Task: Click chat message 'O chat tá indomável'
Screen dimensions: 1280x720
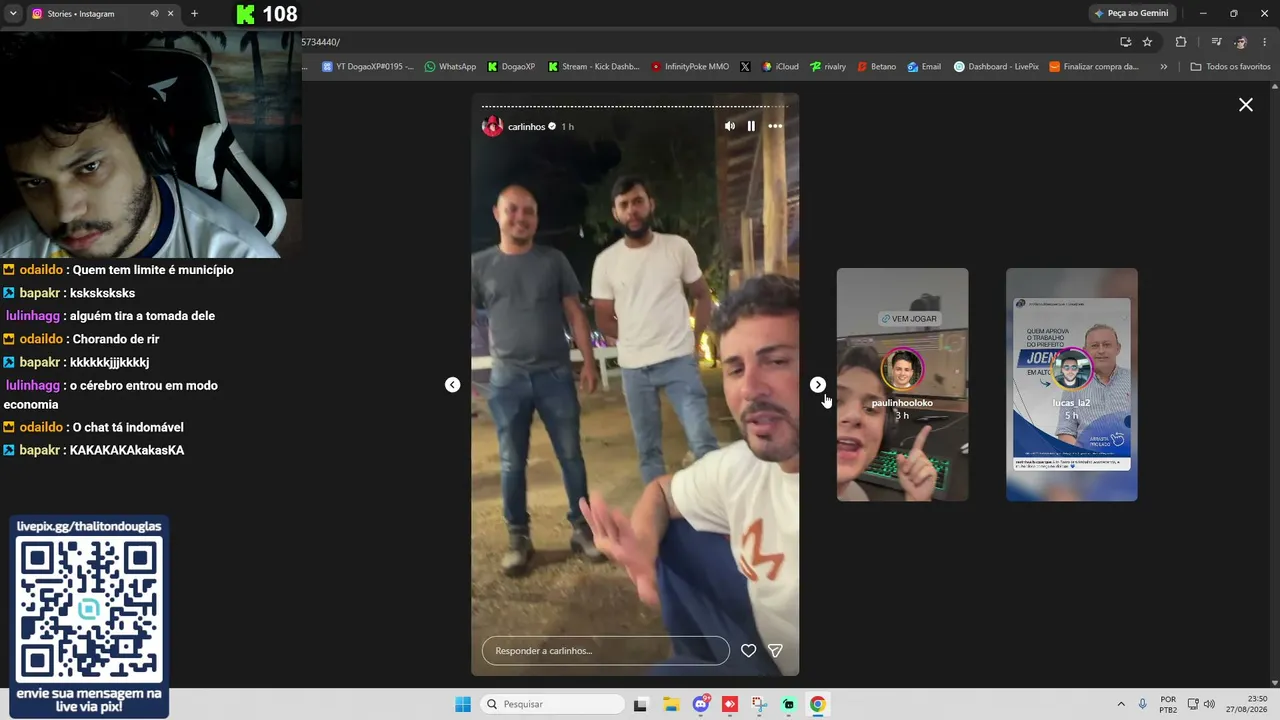Action: pos(128,428)
